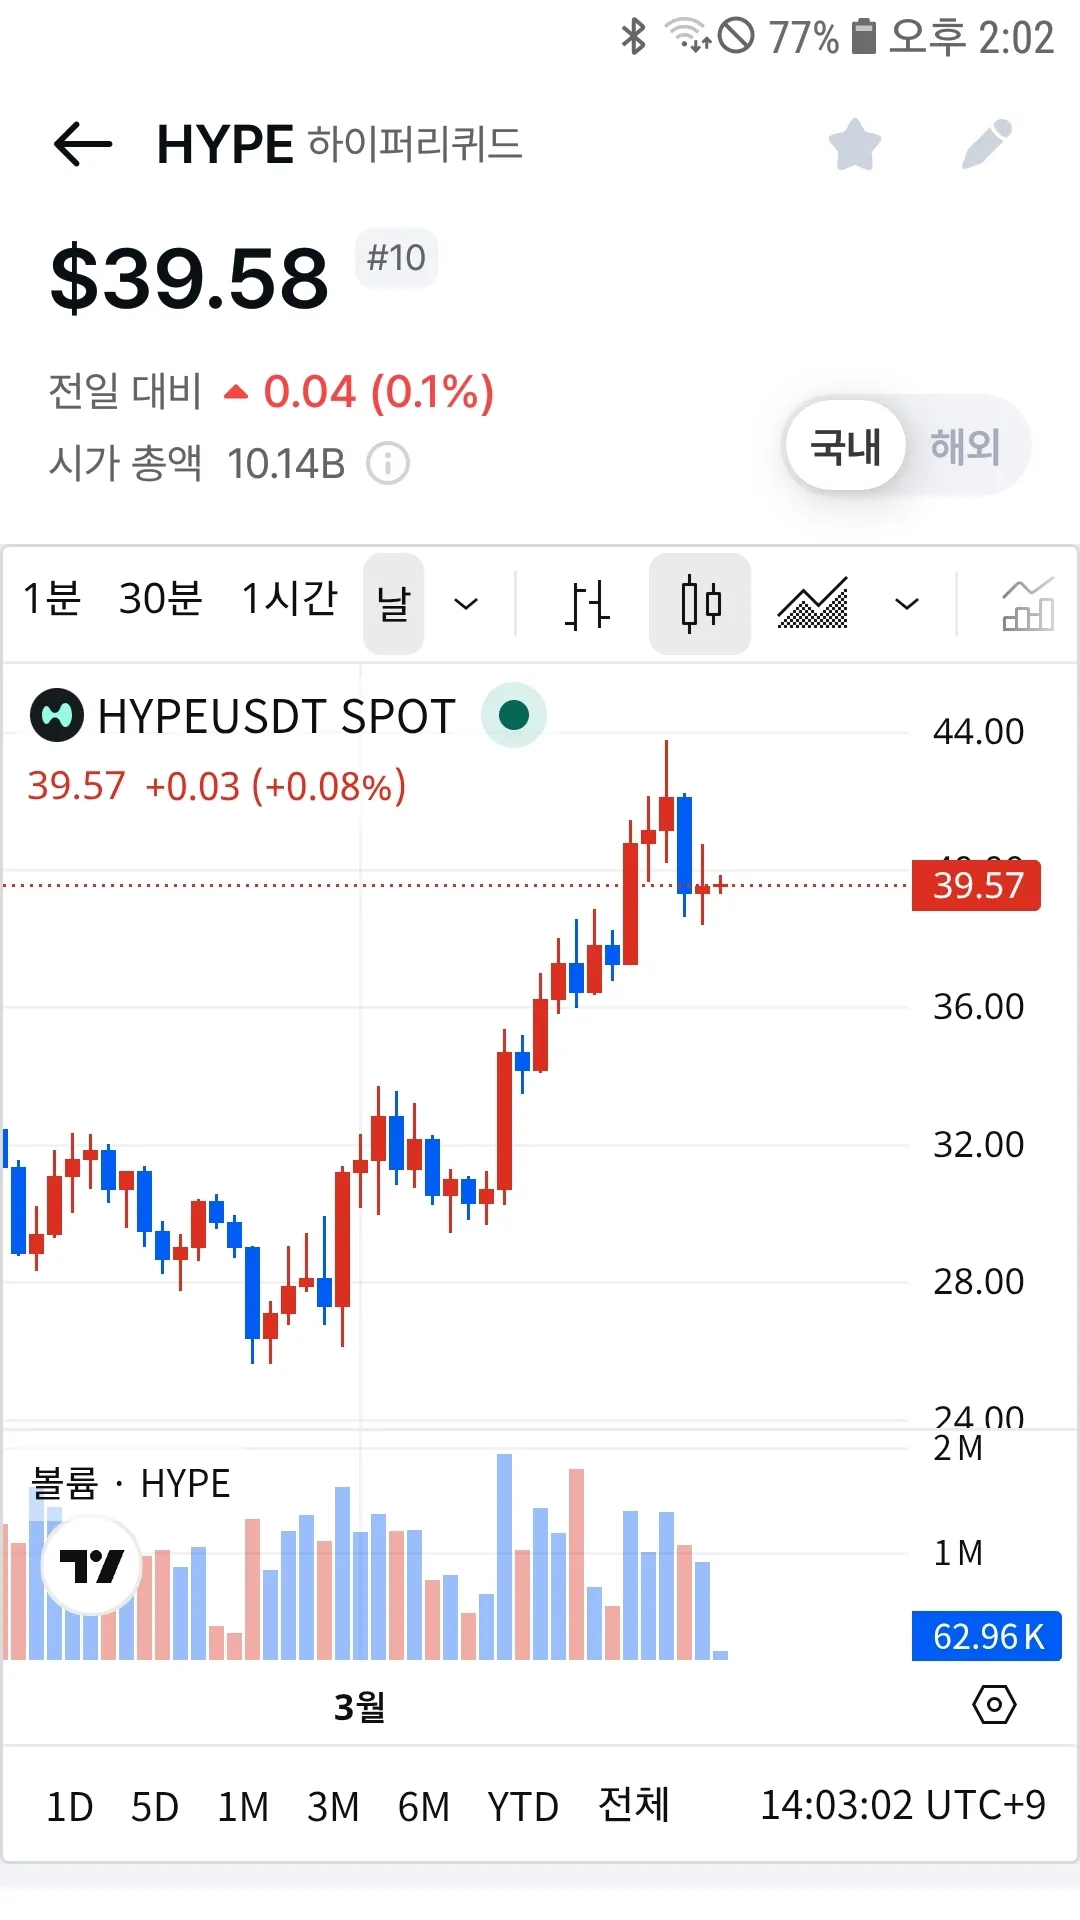Image resolution: width=1080 pixels, height=1920 pixels.
Task: Tap the 39.57 current price label
Action: point(977,886)
